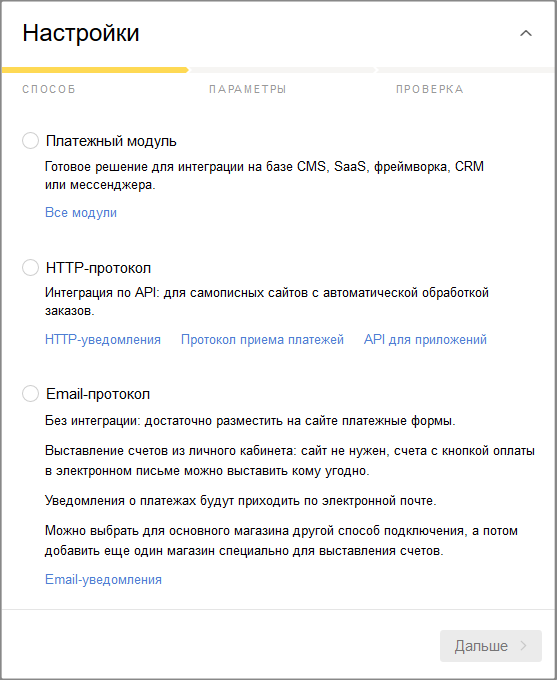Go to the ПАРАМЕТРЫ step
This screenshot has height=680, width=557.
pos(247,89)
